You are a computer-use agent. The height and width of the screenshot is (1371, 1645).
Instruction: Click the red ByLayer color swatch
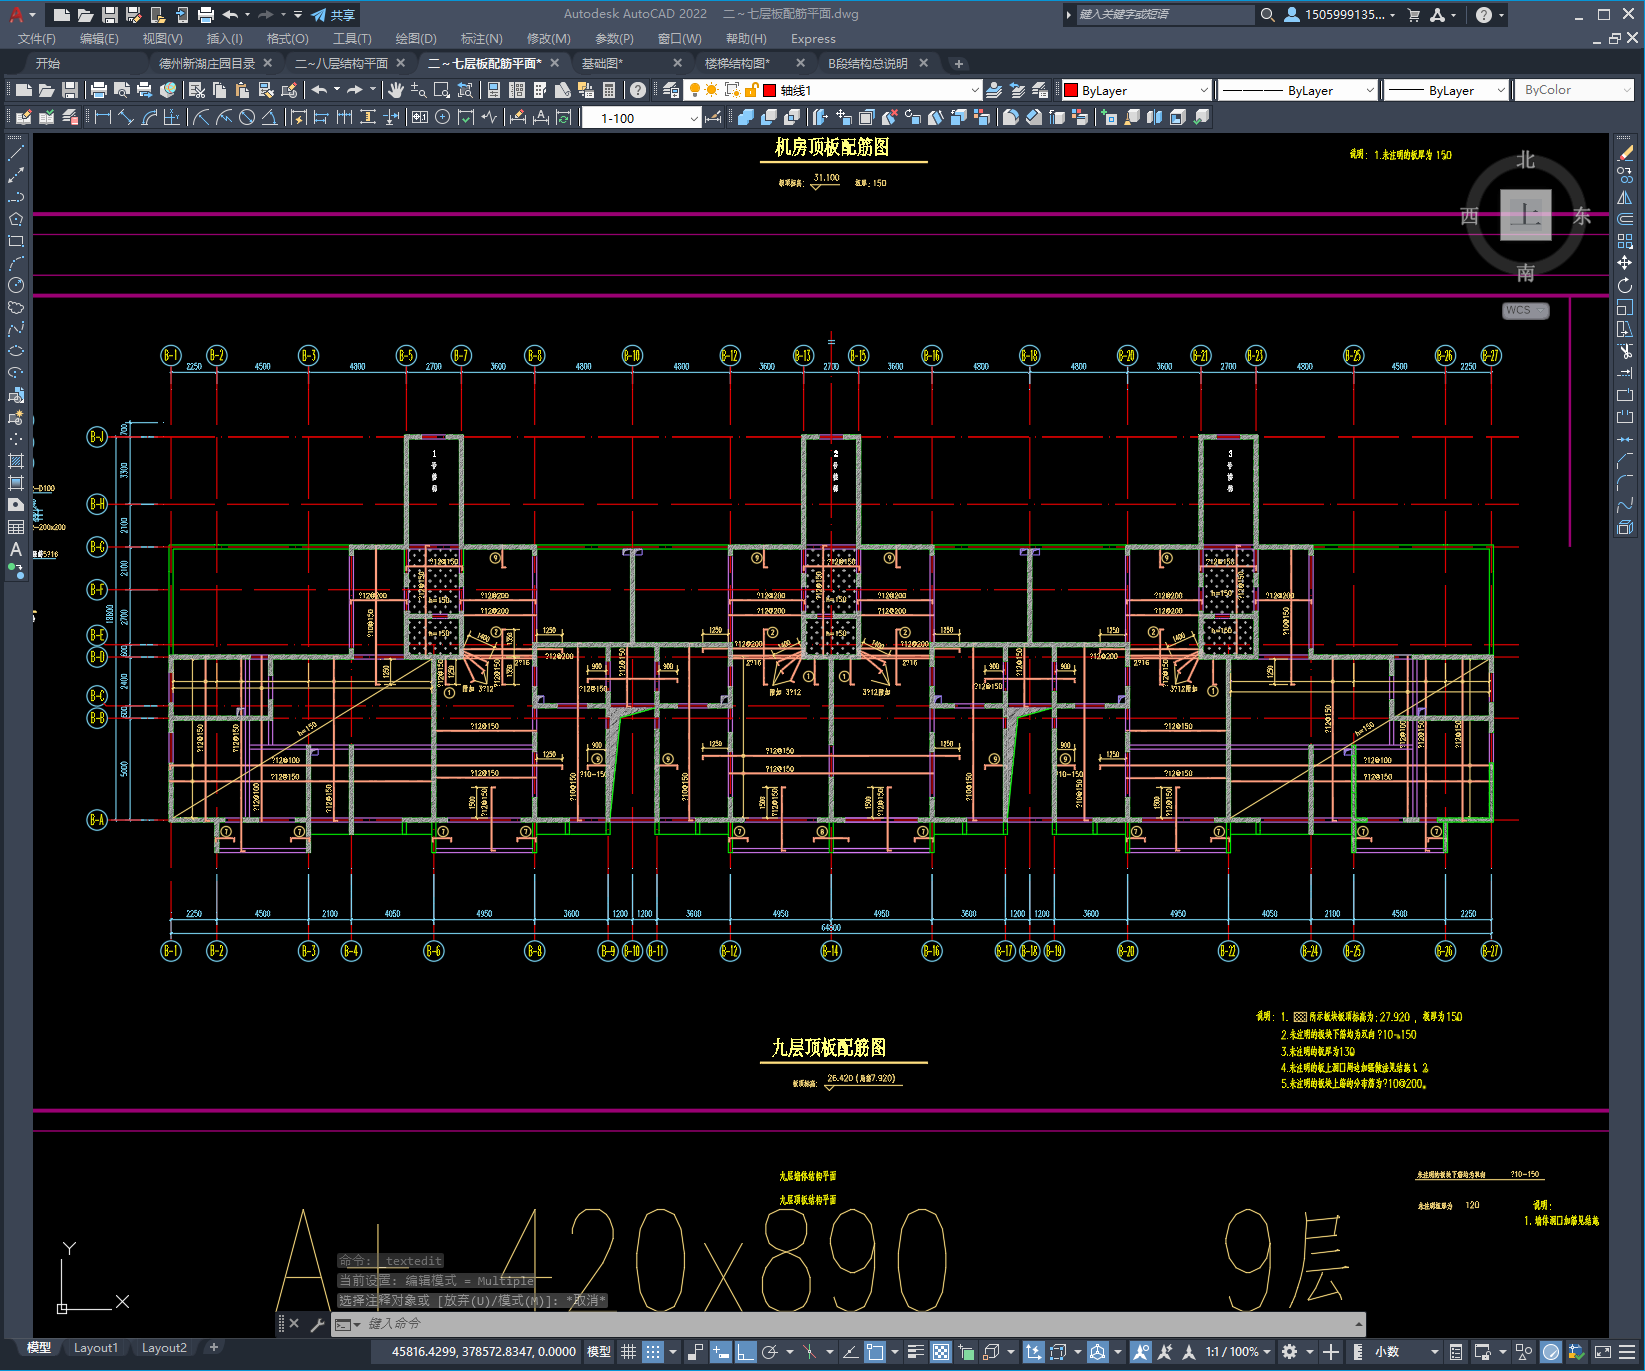click(1071, 90)
